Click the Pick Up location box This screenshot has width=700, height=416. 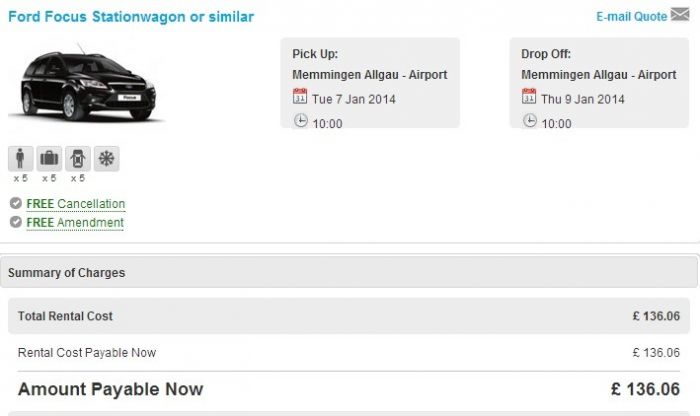click(370, 83)
